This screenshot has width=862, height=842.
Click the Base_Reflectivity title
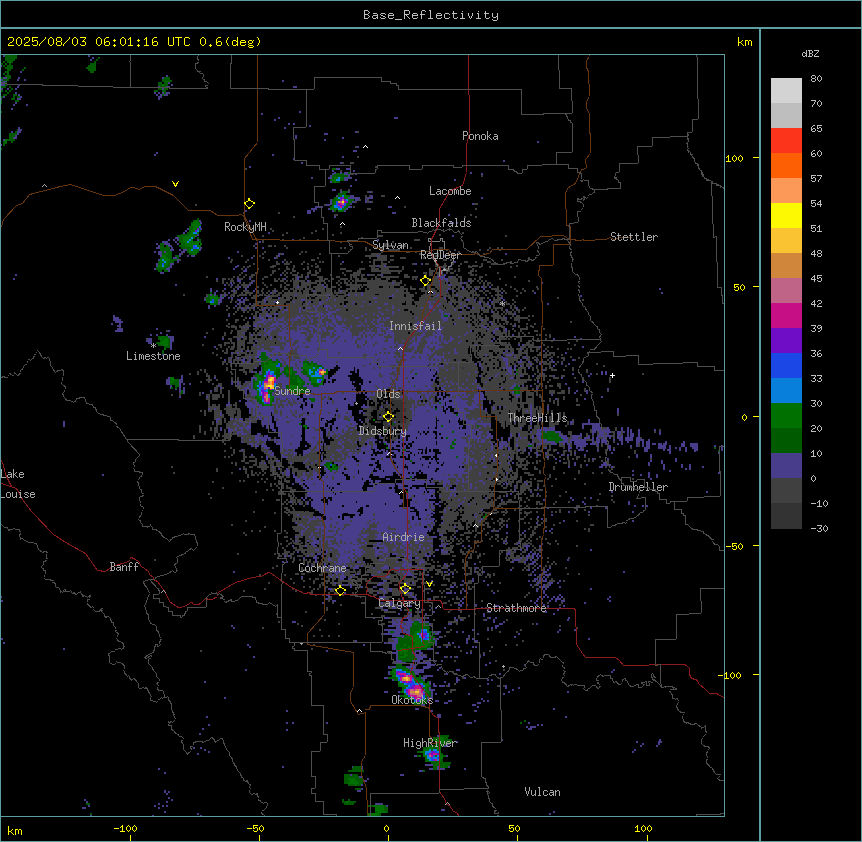coord(431,15)
